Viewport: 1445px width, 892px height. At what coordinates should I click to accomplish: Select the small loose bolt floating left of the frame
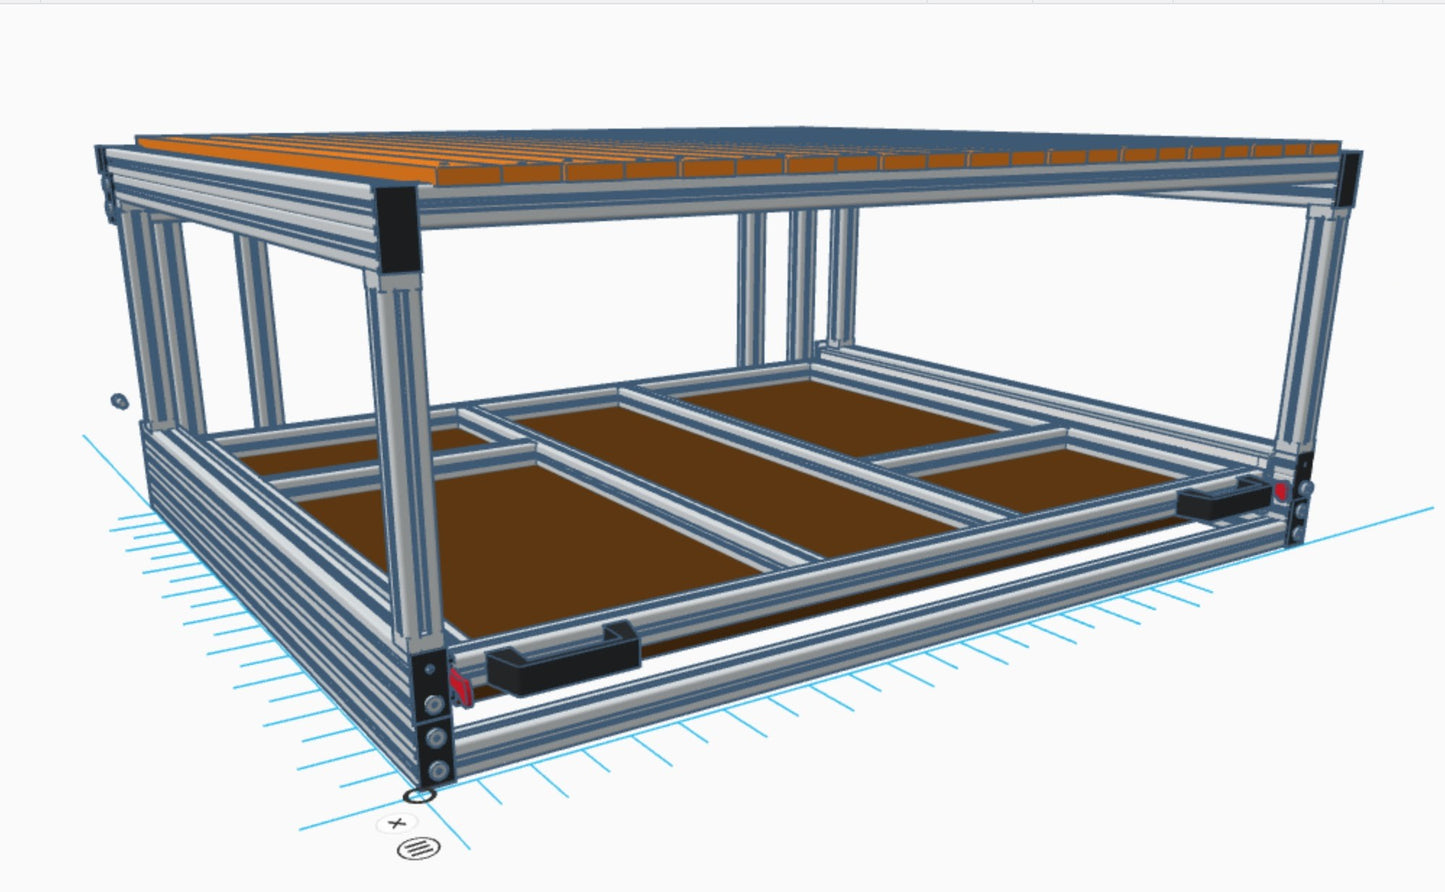point(118,401)
